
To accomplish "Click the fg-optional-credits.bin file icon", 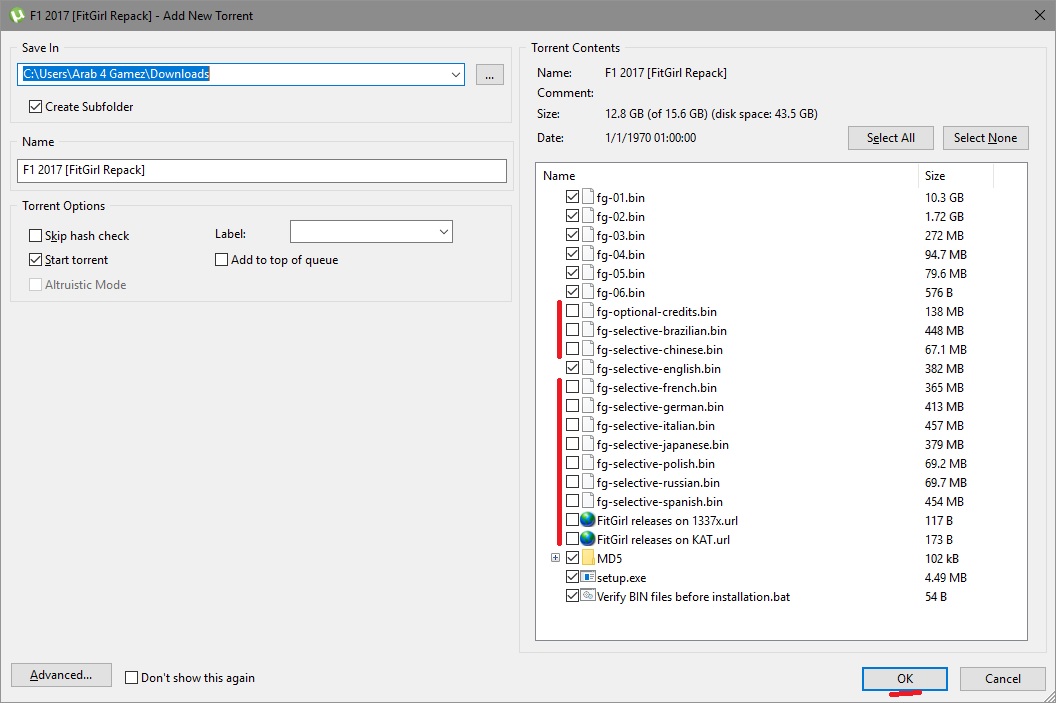I will click(x=588, y=311).
